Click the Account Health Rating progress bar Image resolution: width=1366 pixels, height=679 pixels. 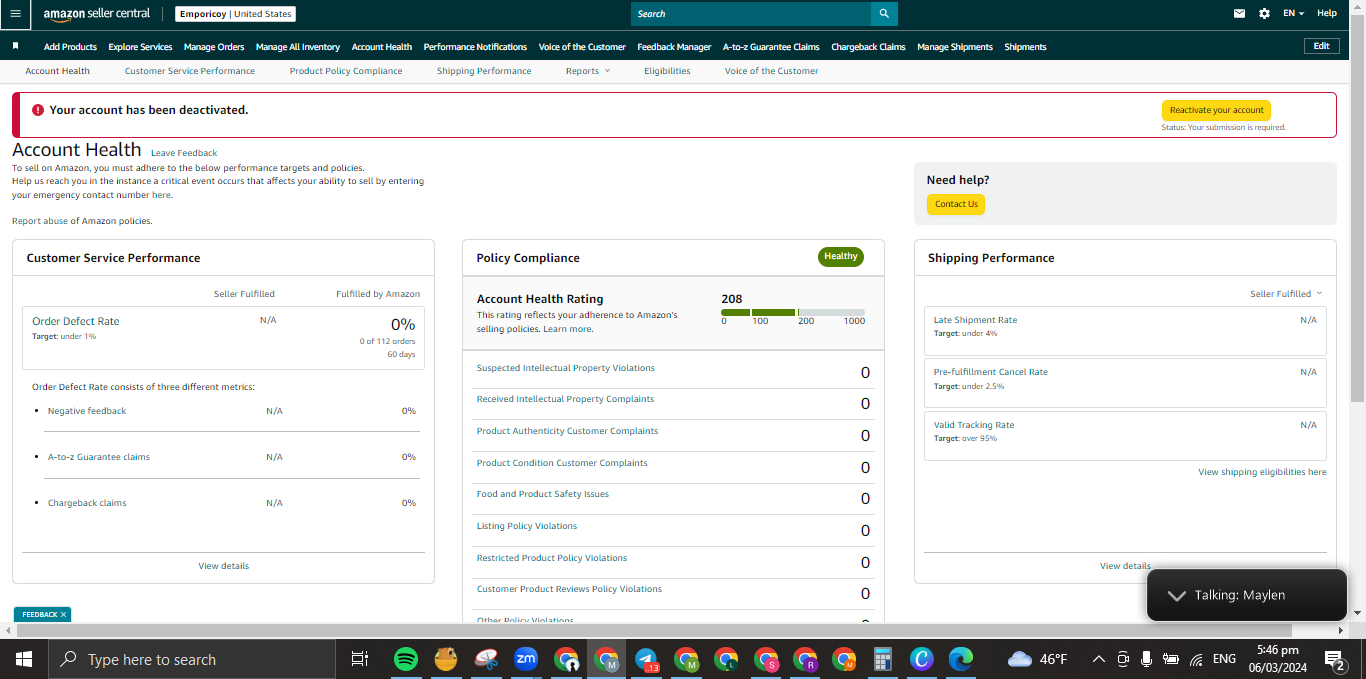coord(793,313)
